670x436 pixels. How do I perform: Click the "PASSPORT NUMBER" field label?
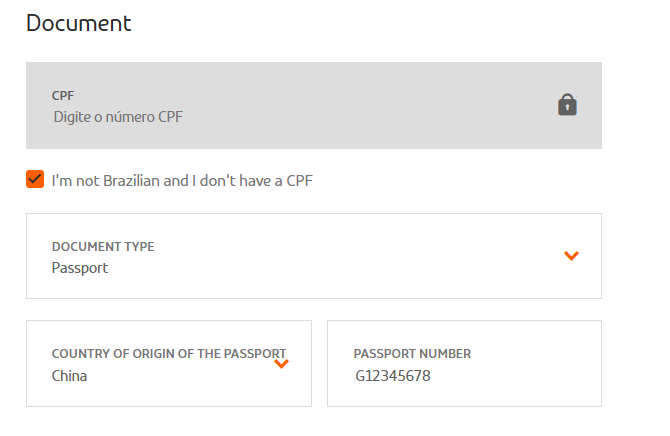tap(412, 354)
